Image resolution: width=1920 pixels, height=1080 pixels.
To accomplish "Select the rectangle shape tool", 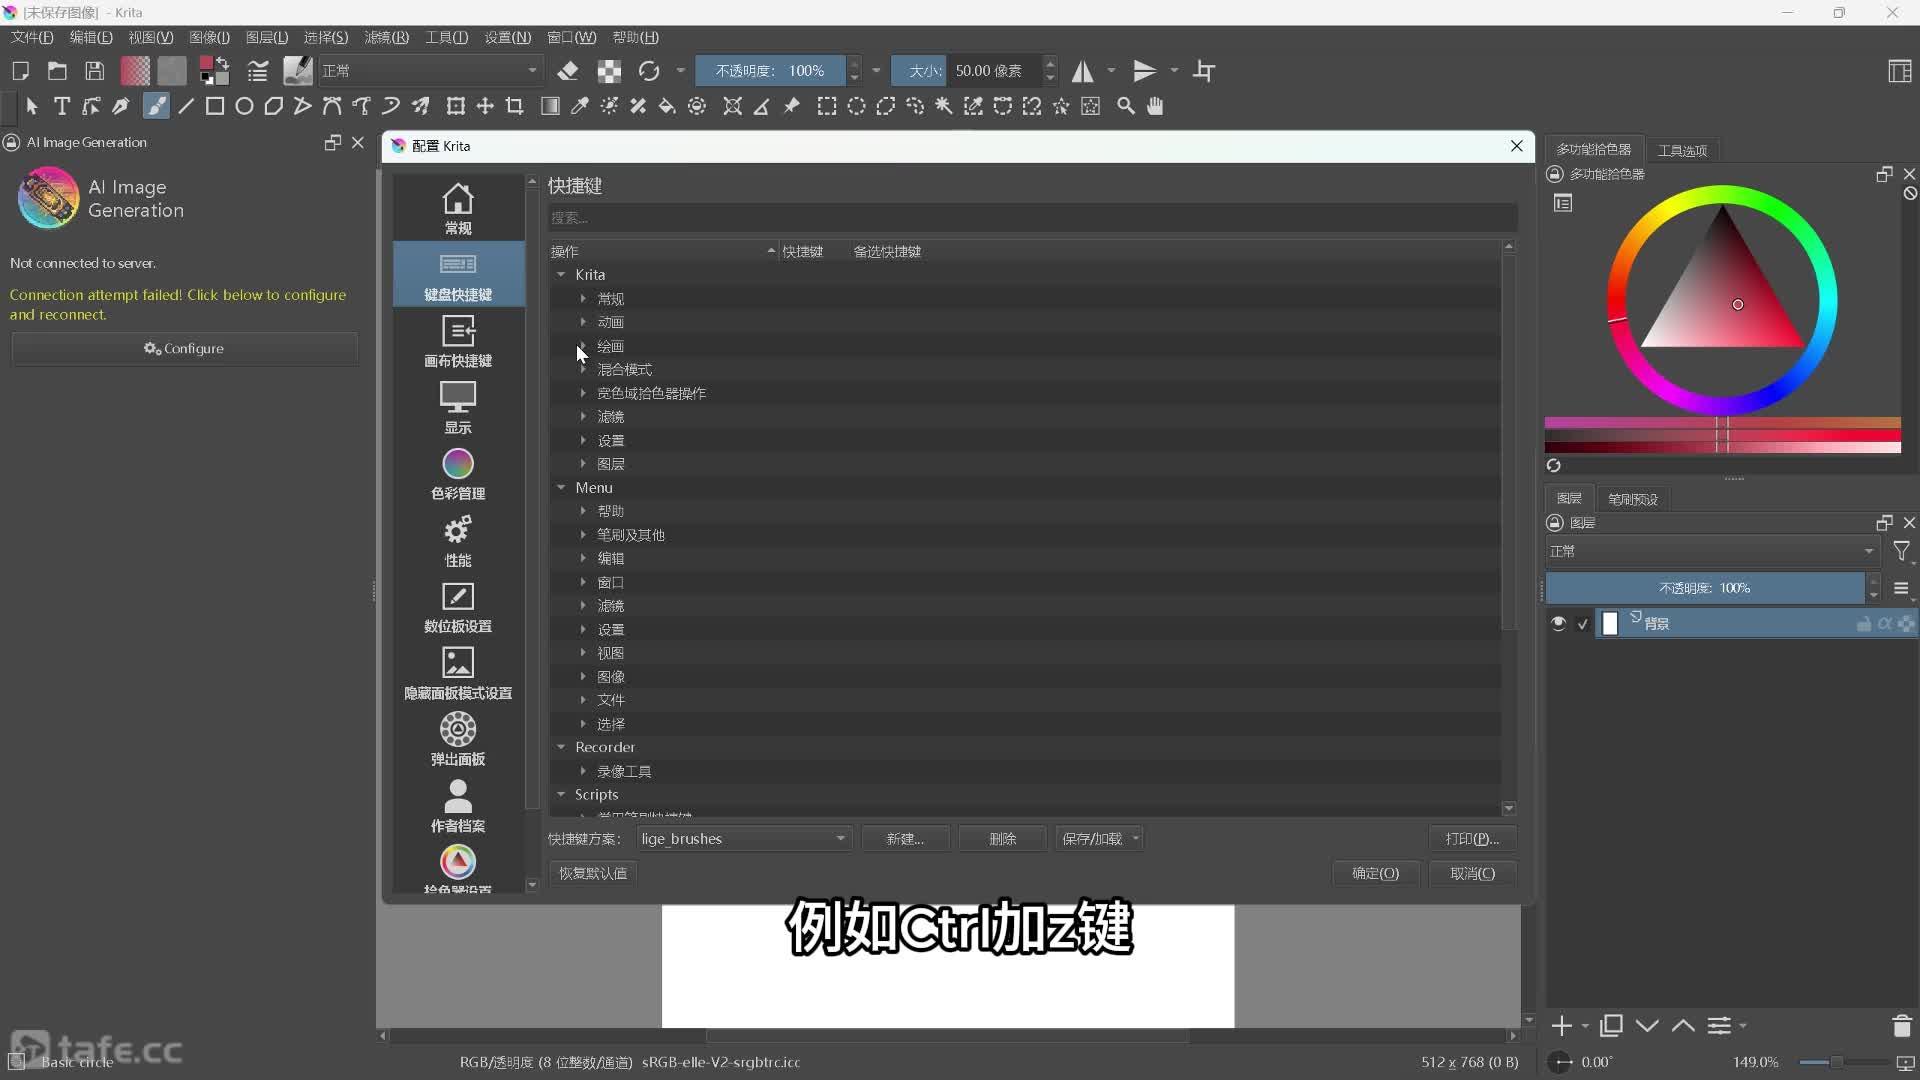I will point(214,106).
